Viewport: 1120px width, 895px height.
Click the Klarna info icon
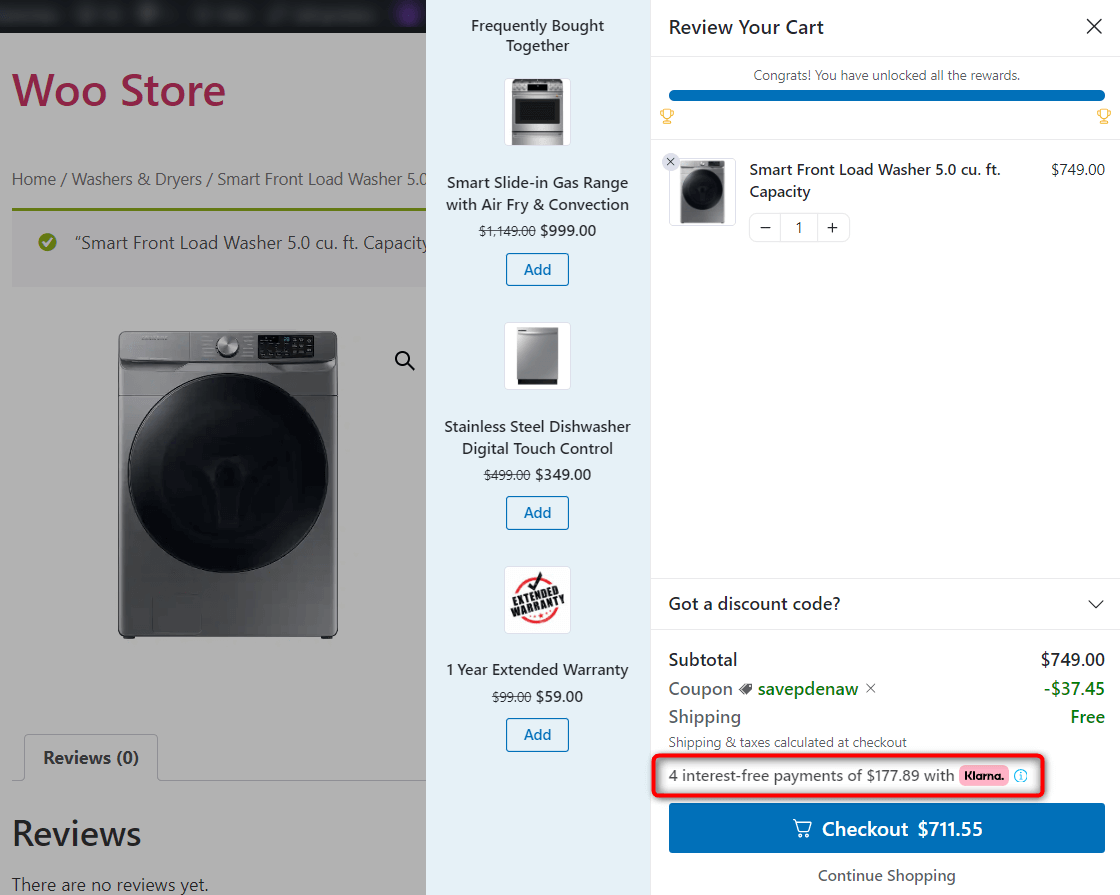click(x=1021, y=776)
